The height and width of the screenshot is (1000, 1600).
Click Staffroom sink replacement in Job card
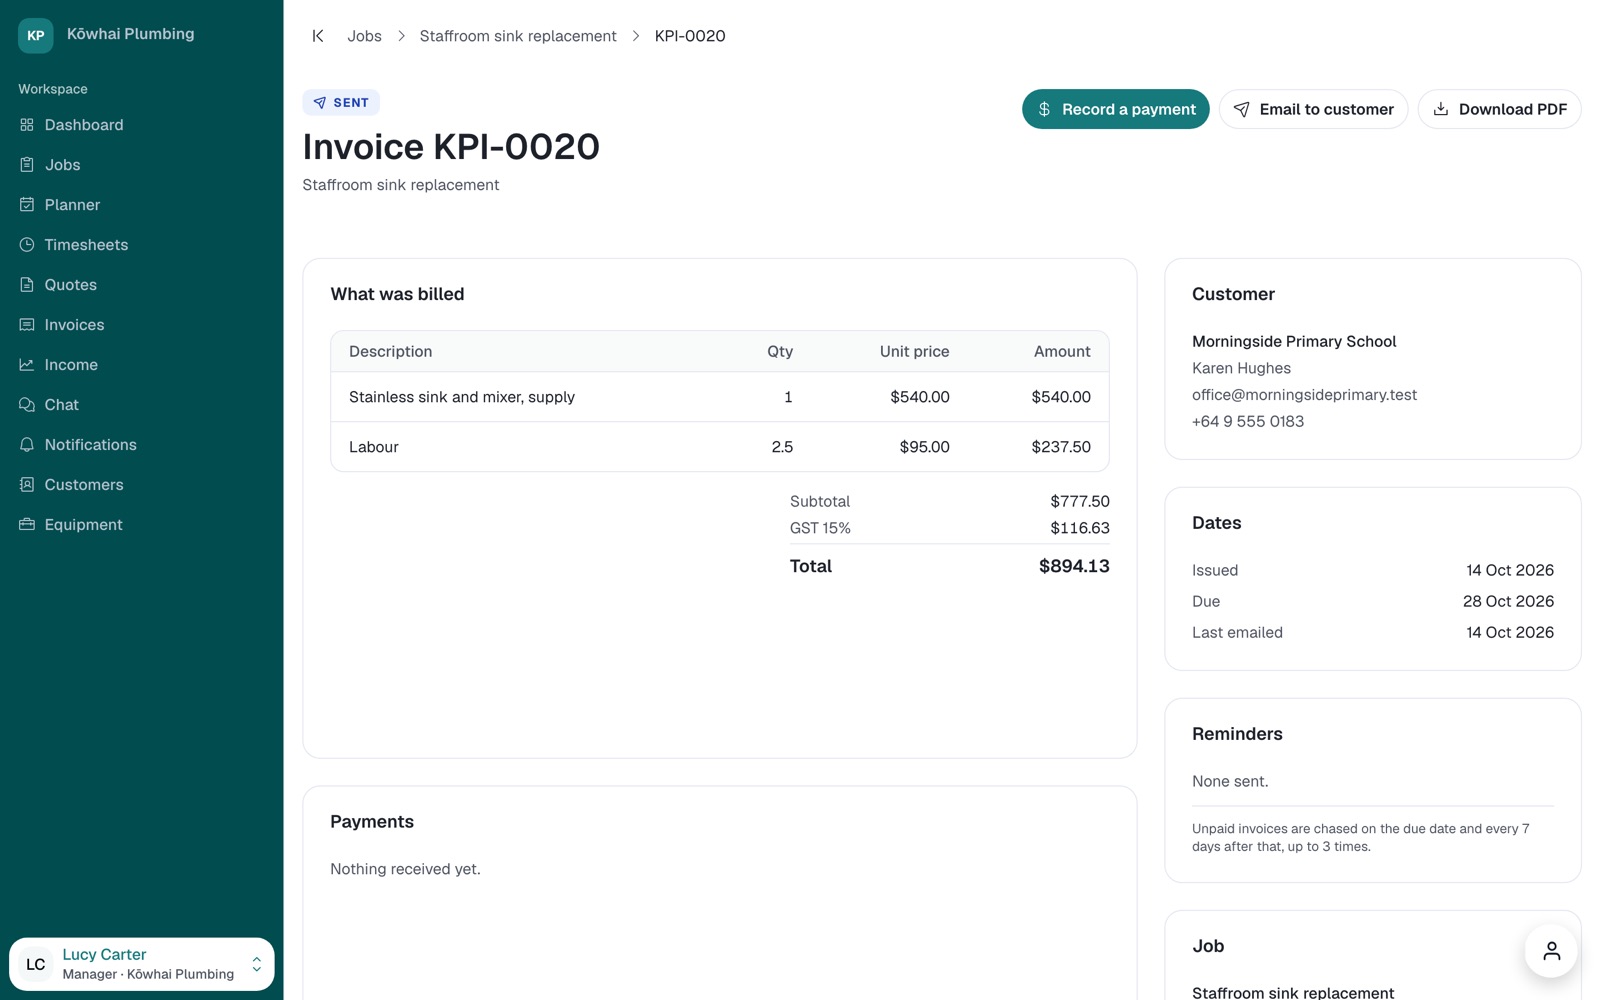tap(1293, 992)
